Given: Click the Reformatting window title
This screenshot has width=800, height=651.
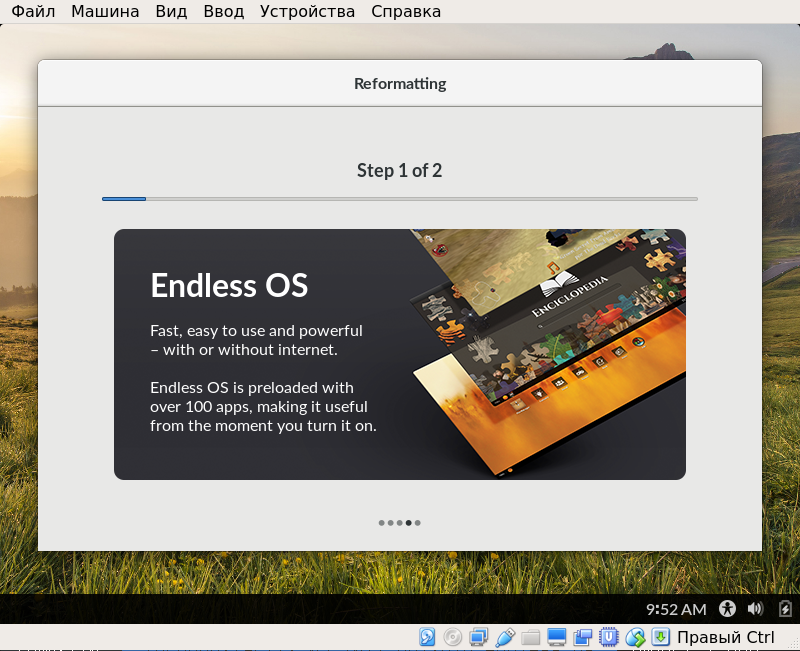Looking at the screenshot, I should click(x=400, y=84).
